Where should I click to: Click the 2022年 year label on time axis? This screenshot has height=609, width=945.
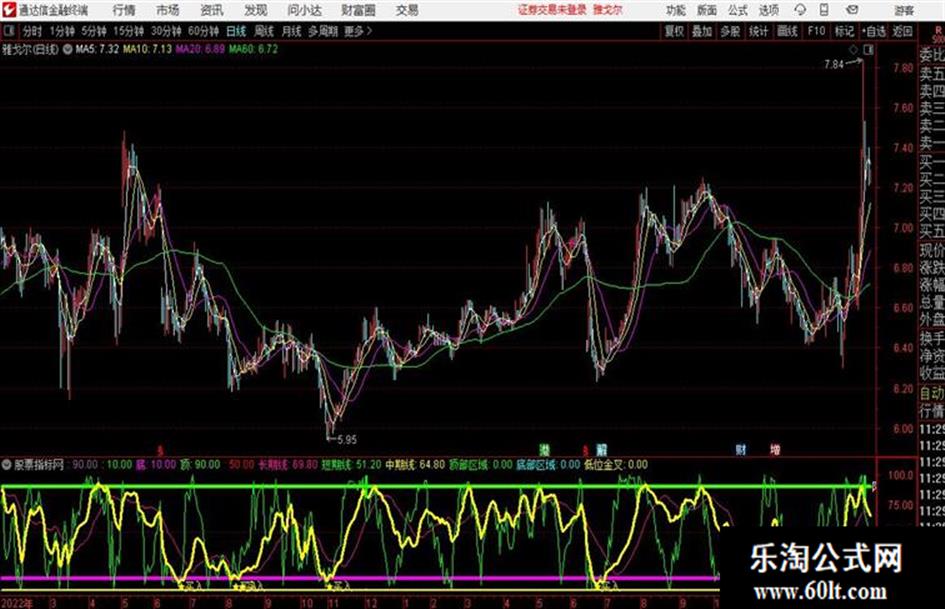[x=17, y=603]
